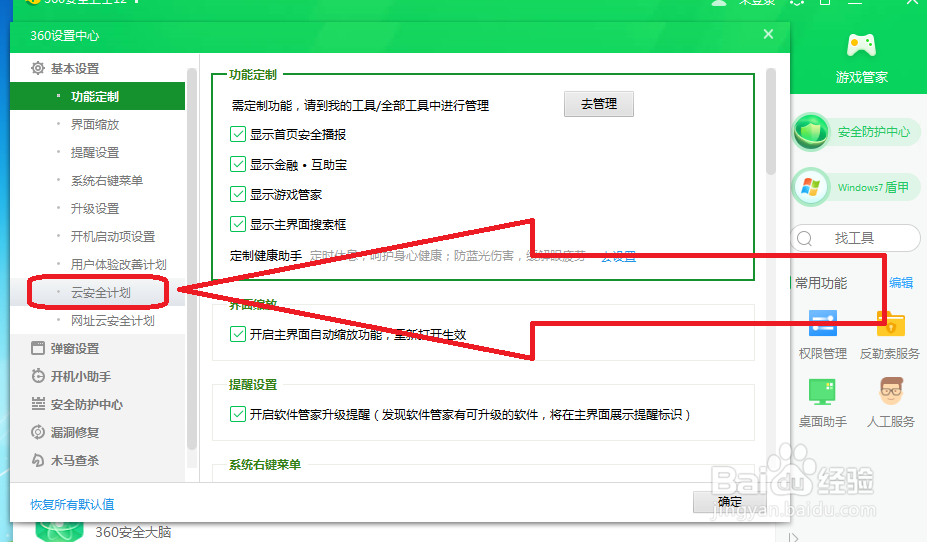
Task: Open Windows7盾甲 icon in main window
Action: point(811,187)
